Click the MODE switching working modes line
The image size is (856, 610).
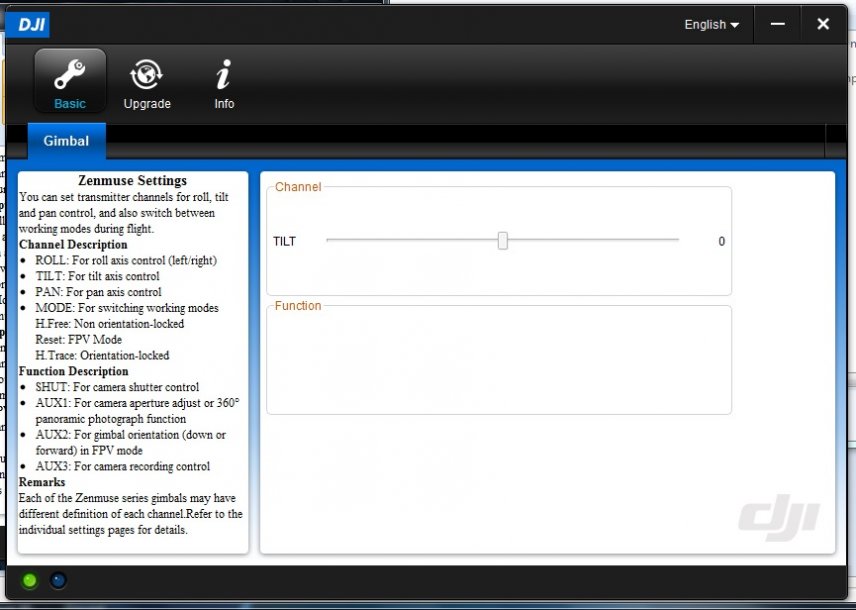[x=127, y=308]
